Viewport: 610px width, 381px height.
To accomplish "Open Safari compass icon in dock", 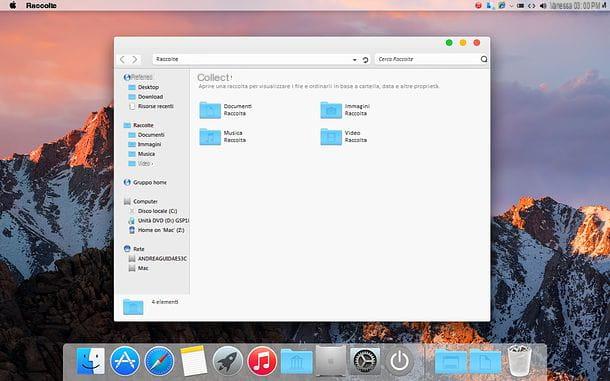I will [159, 361].
